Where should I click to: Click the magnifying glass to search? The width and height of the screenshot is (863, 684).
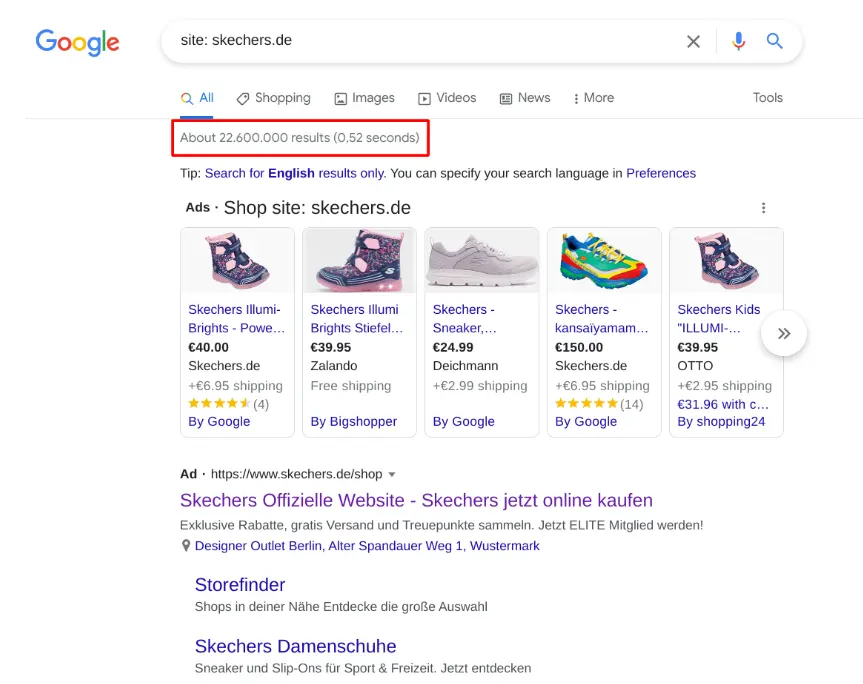(775, 41)
